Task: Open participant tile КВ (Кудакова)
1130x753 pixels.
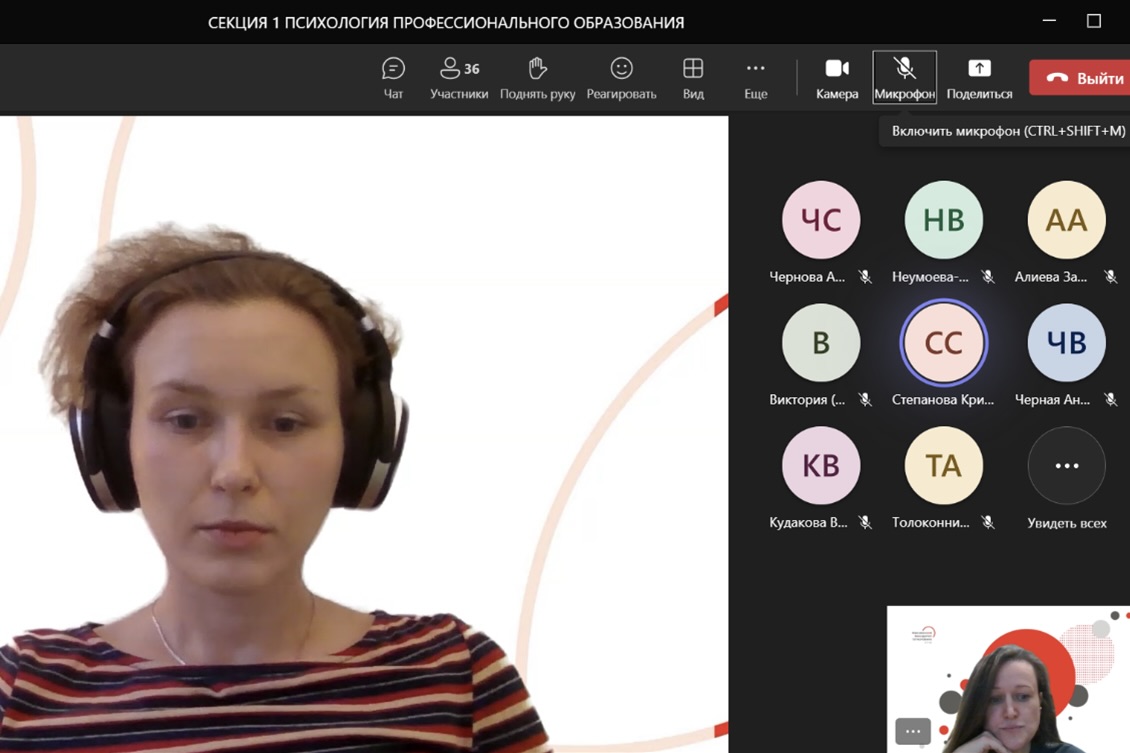Action: pyautogui.click(x=821, y=466)
